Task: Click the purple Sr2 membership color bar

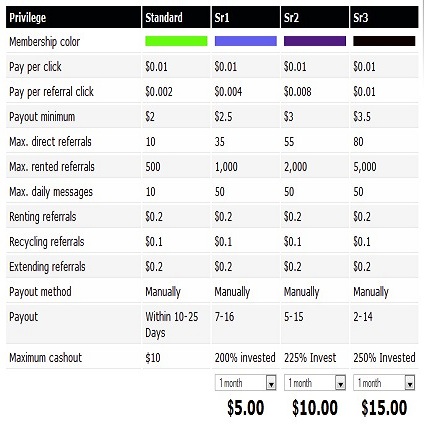Action: [315, 41]
